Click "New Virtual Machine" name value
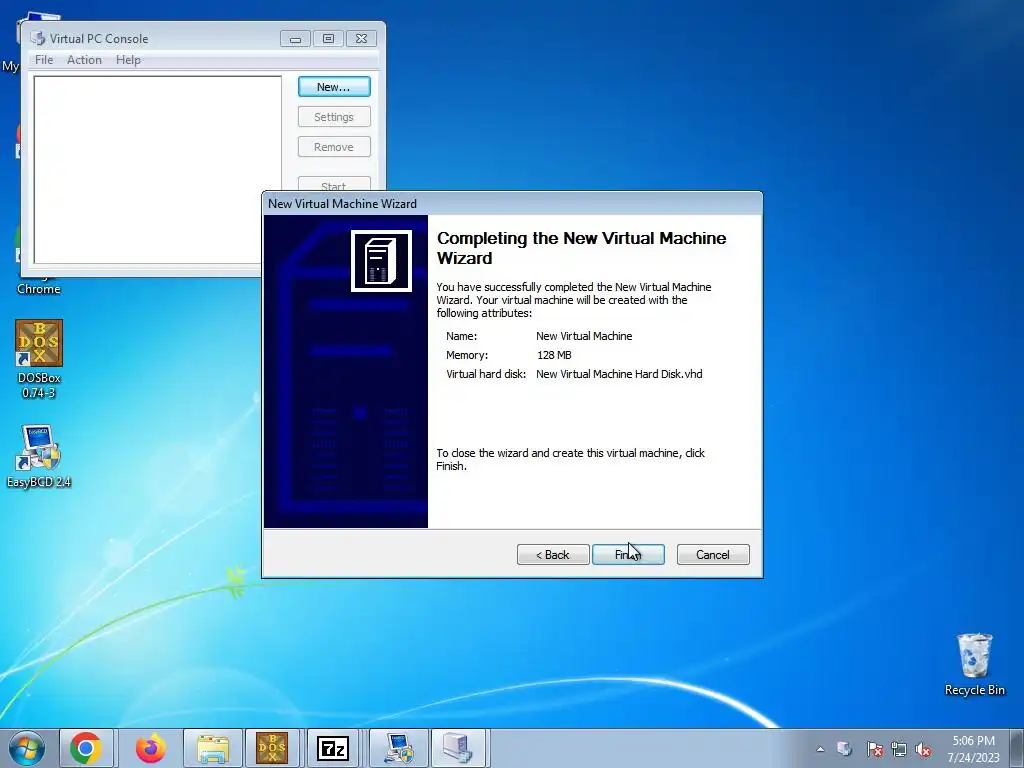The image size is (1024, 768). click(x=584, y=336)
